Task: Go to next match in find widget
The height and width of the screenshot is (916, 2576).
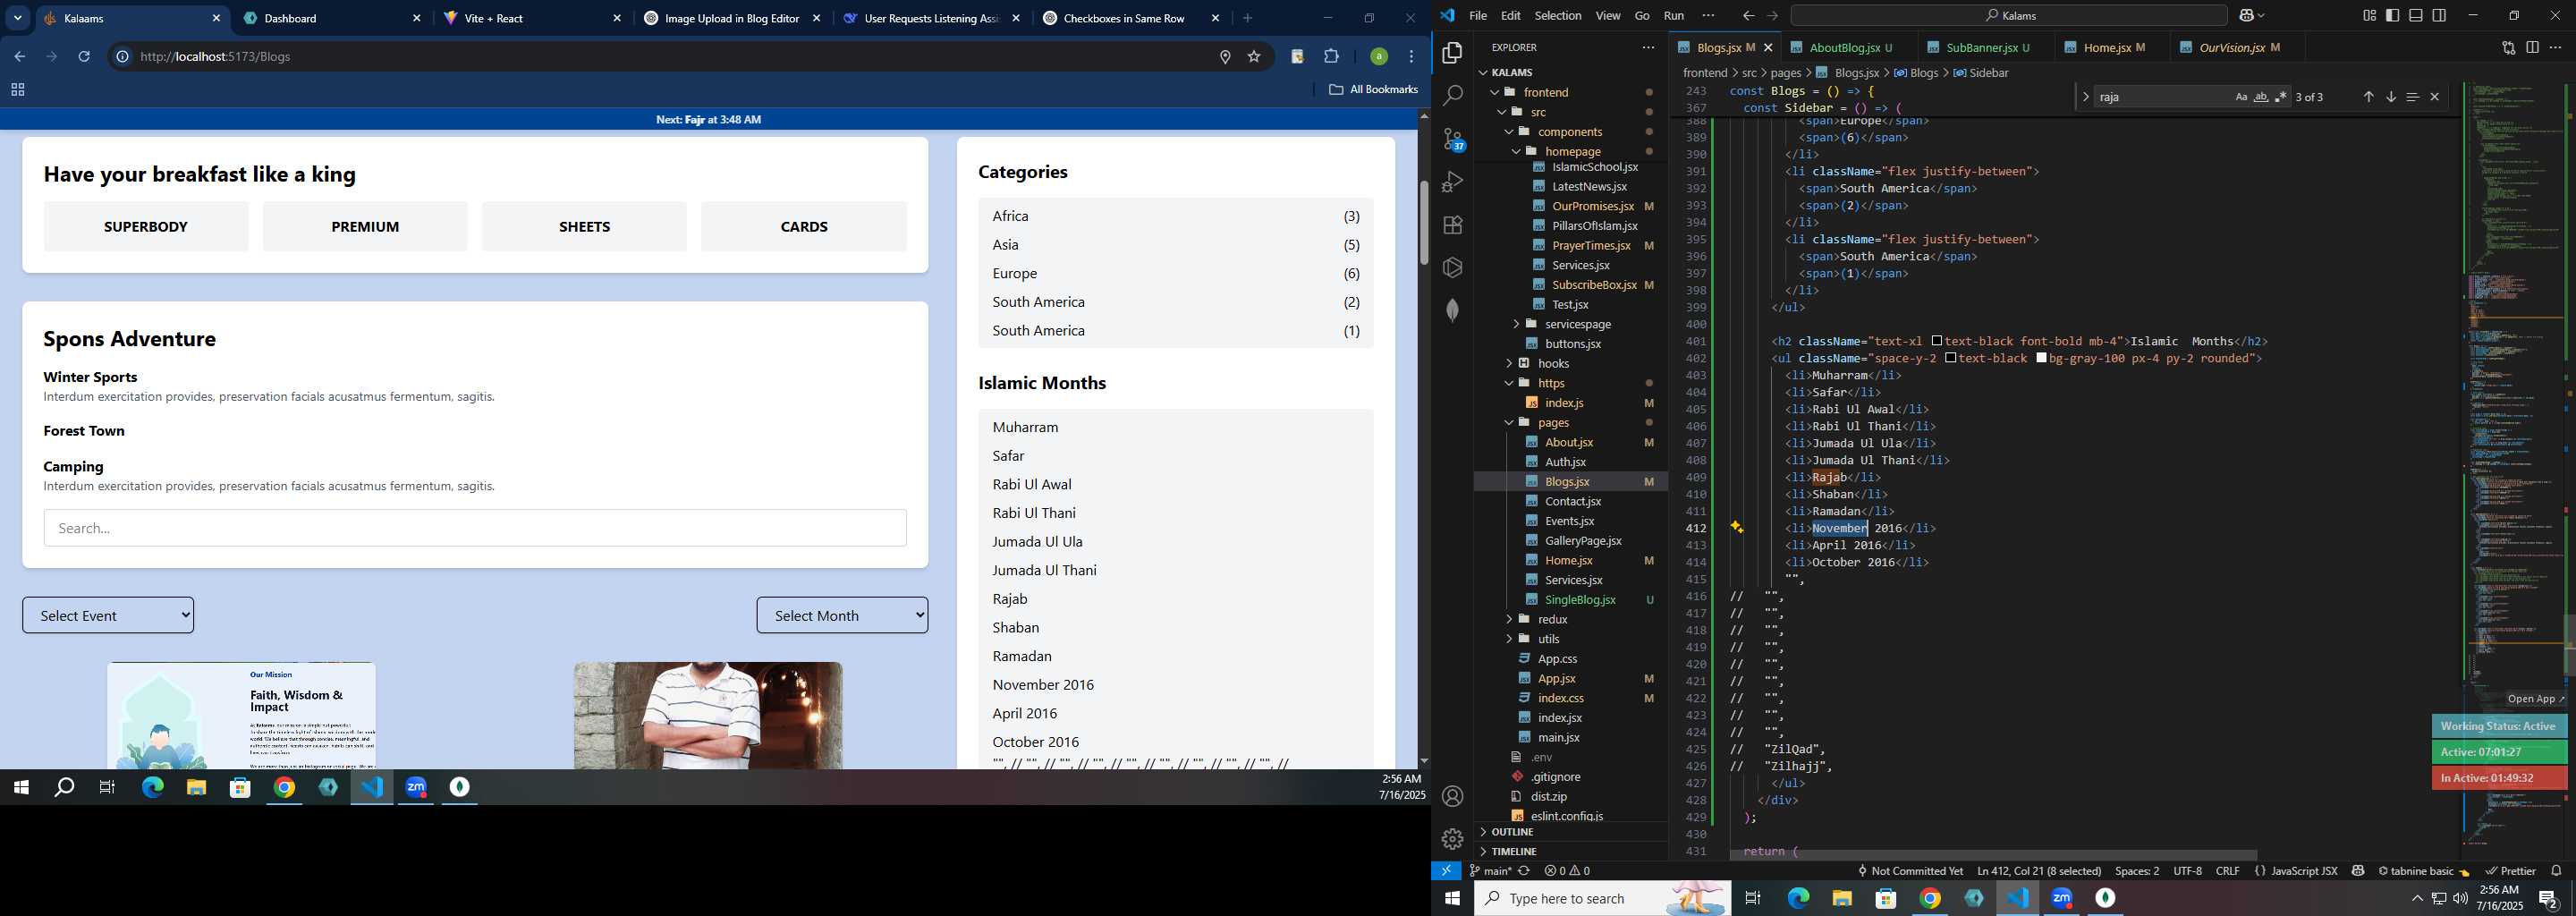Action: (2390, 97)
